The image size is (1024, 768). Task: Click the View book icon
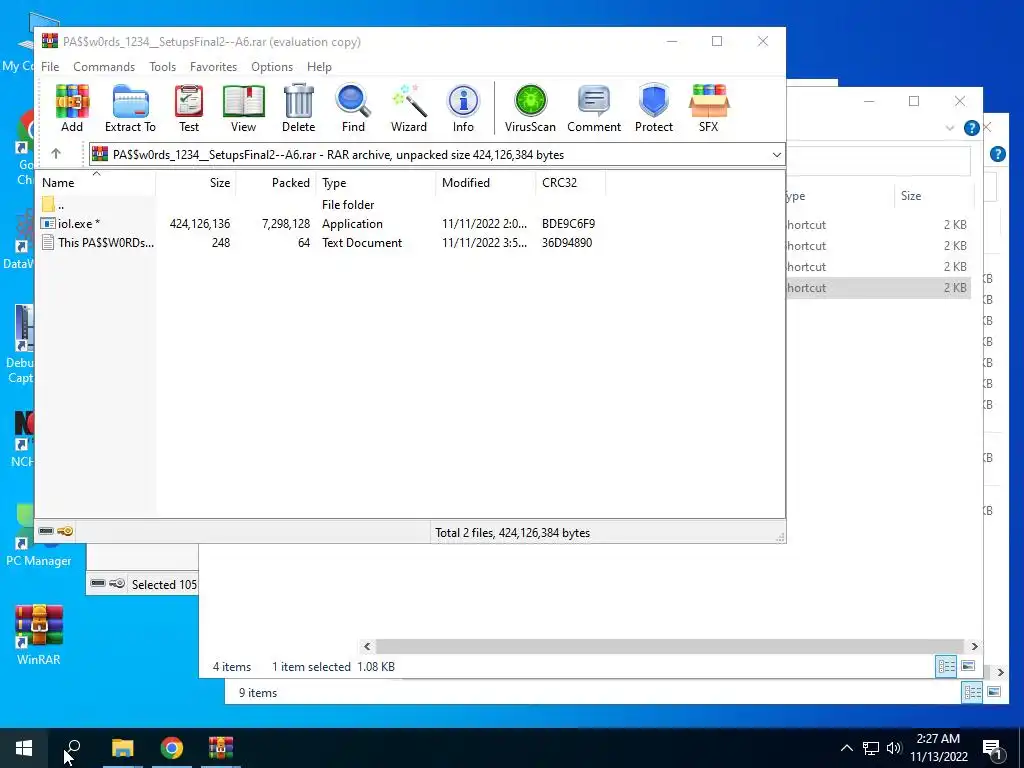(x=243, y=108)
